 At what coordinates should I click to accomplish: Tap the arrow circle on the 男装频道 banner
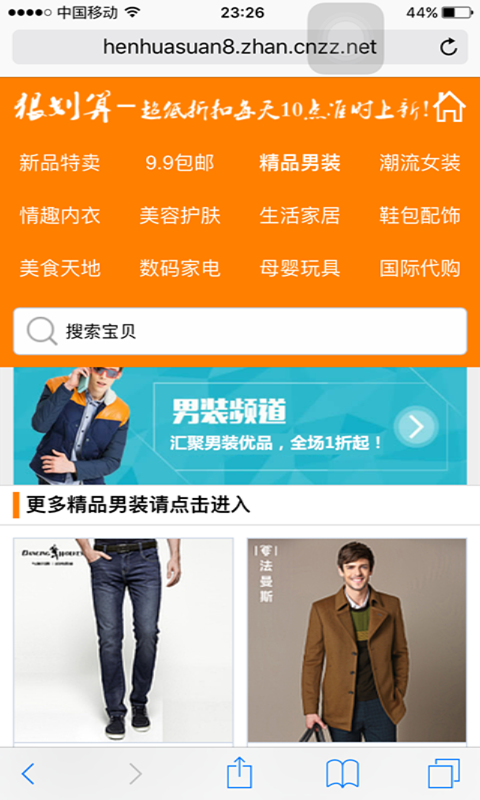[416, 427]
